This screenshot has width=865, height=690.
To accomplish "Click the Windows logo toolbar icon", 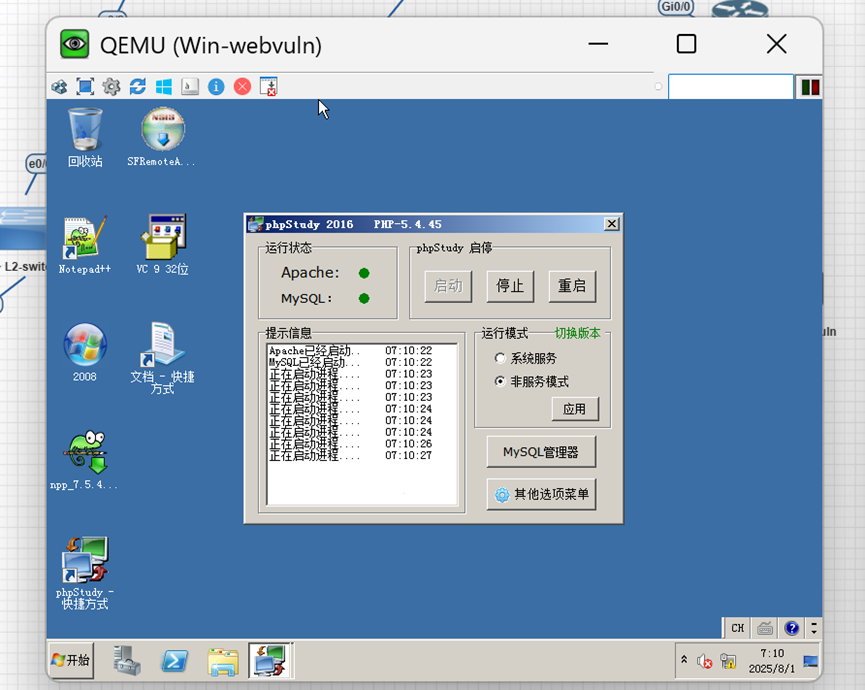I will click(164, 87).
